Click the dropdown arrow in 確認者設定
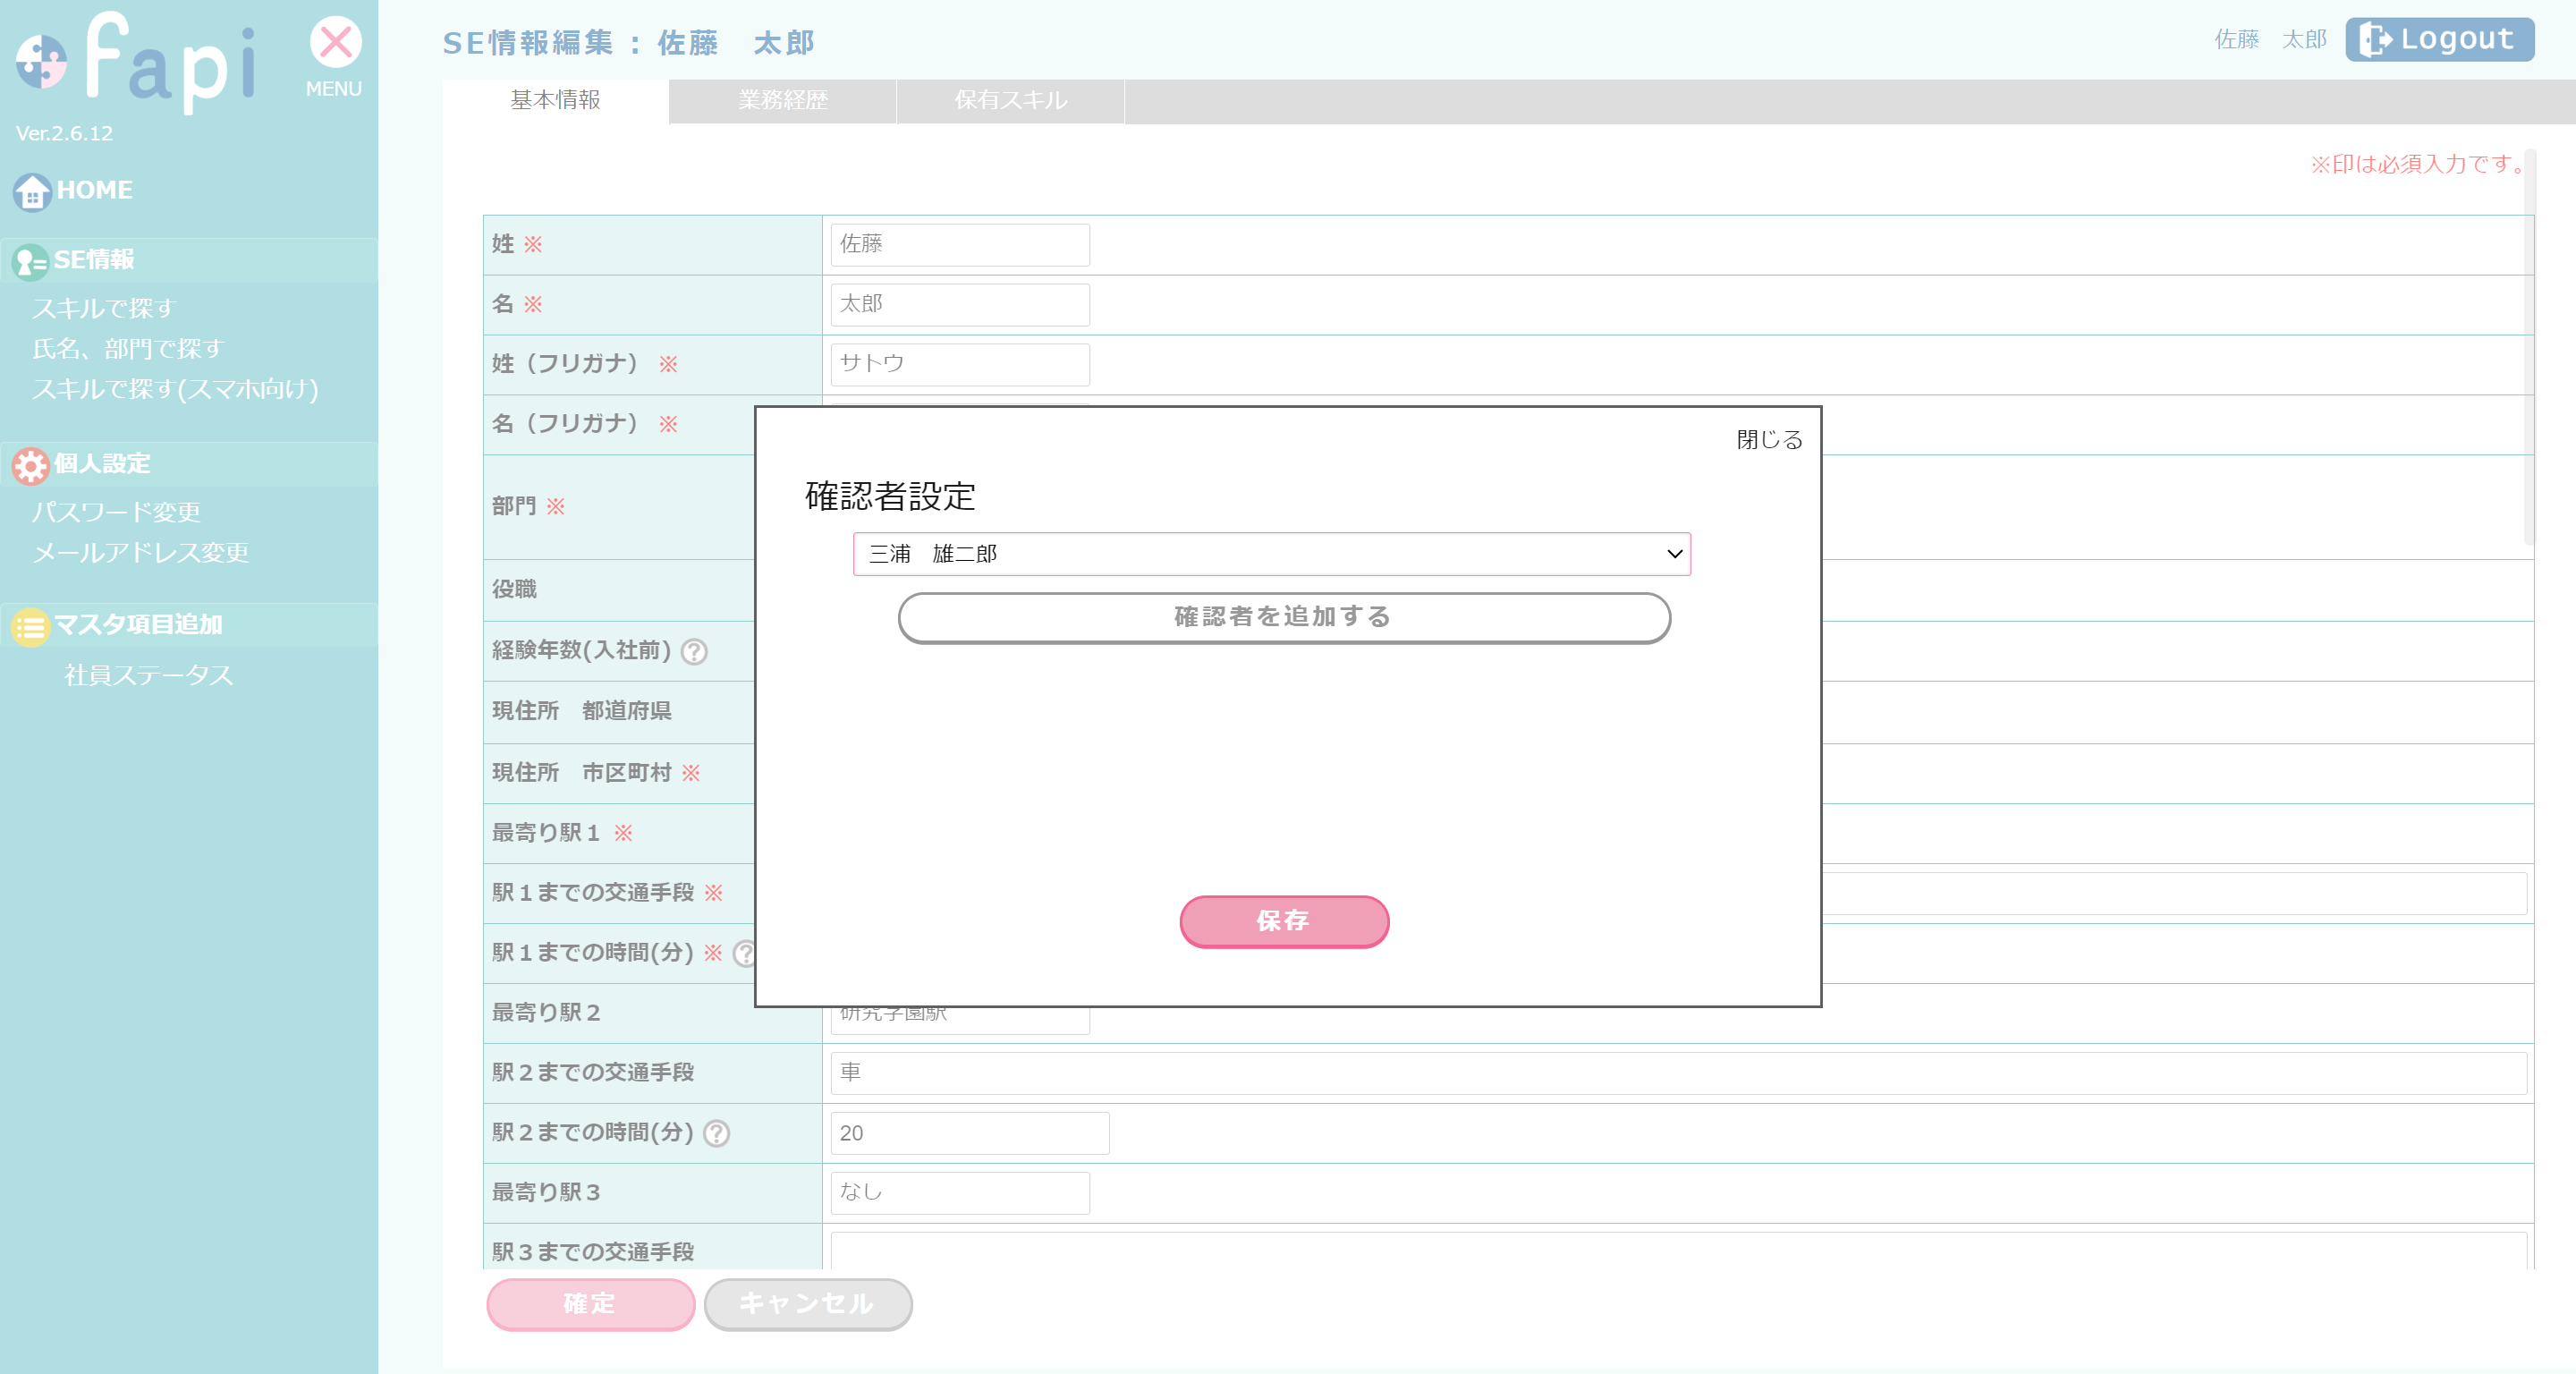The image size is (2576, 1374). tap(1674, 554)
